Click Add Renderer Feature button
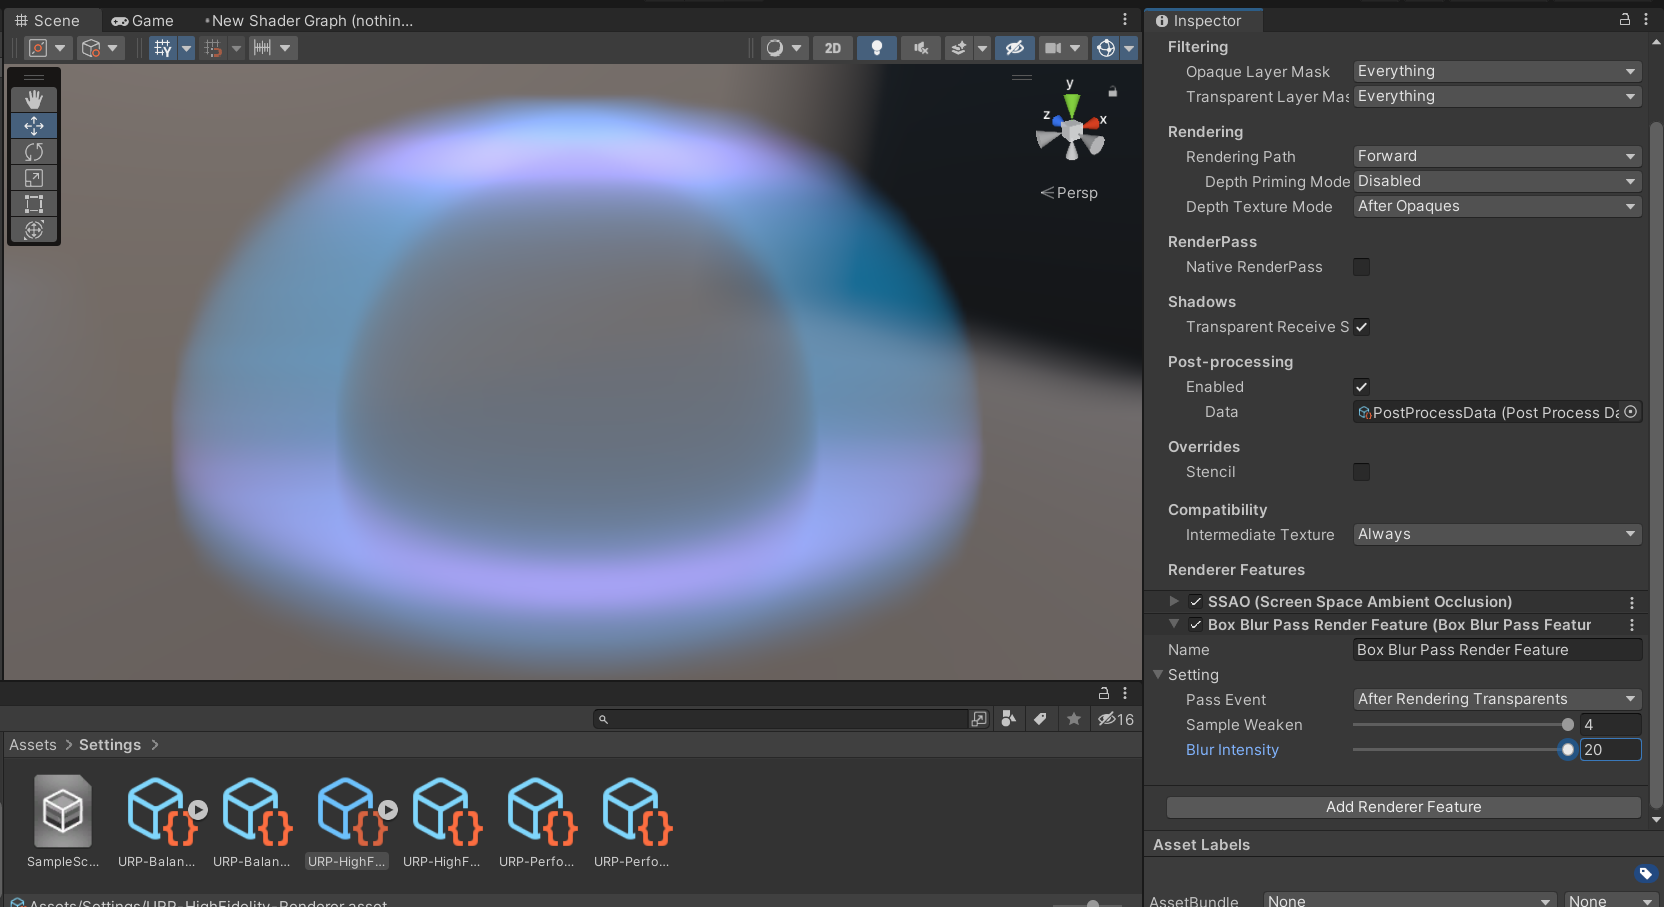This screenshot has width=1664, height=907. (1404, 807)
